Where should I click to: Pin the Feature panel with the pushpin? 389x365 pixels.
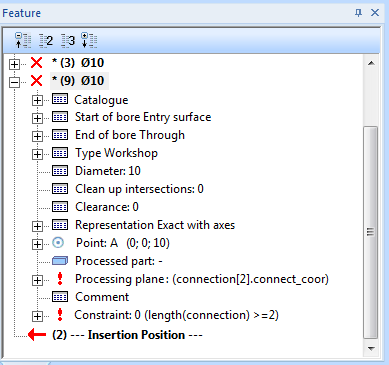point(358,13)
